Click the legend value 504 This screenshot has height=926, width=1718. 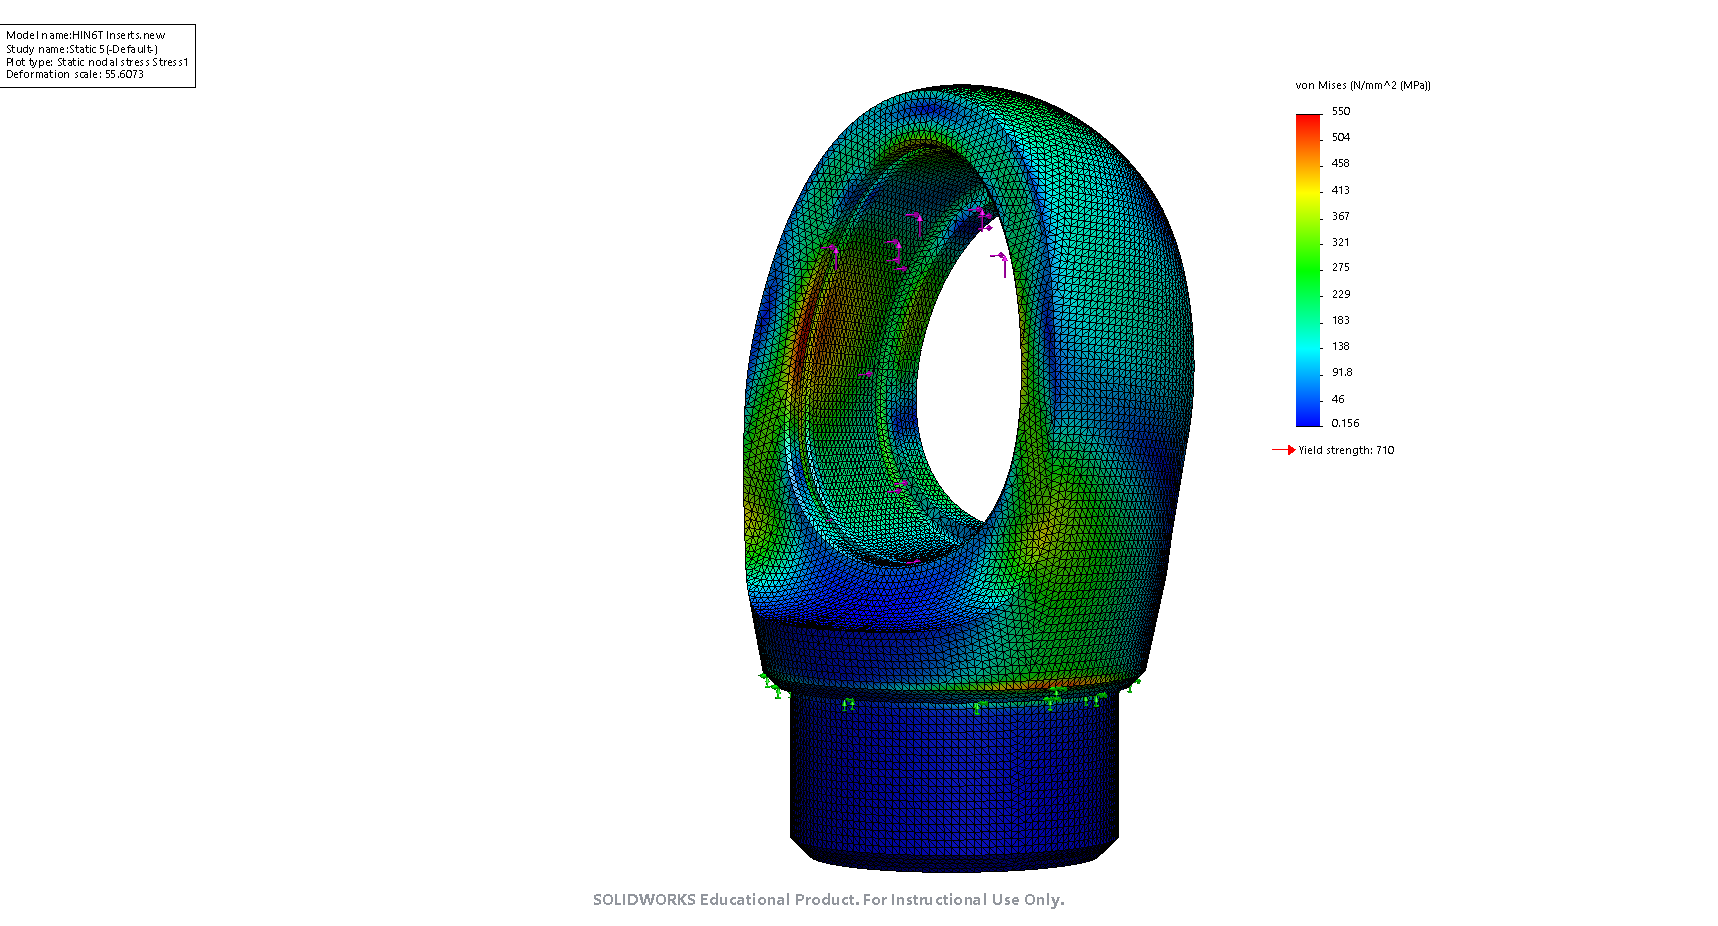pyautogui.click(x=1341, y=137)
